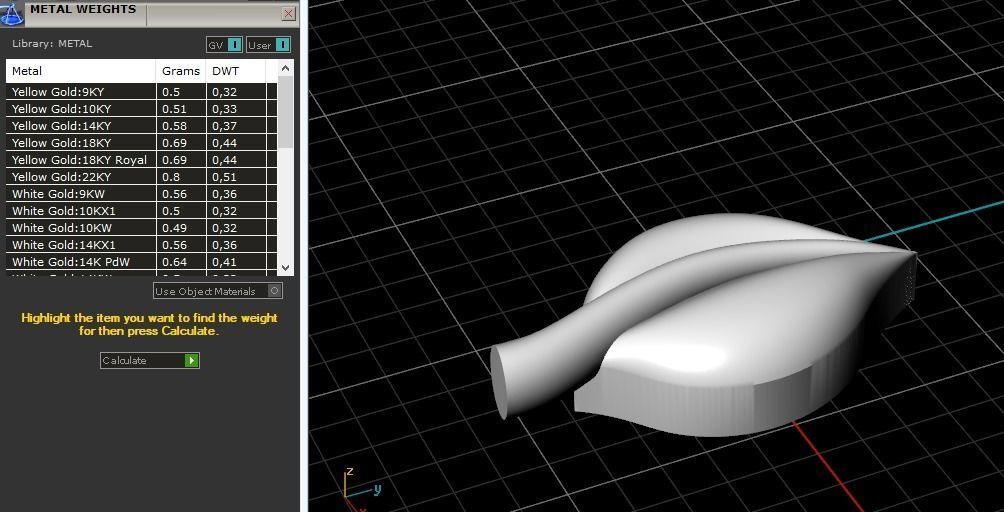
Task: Select the Yellow Gold:9KY row
Action: click(142, 92)
